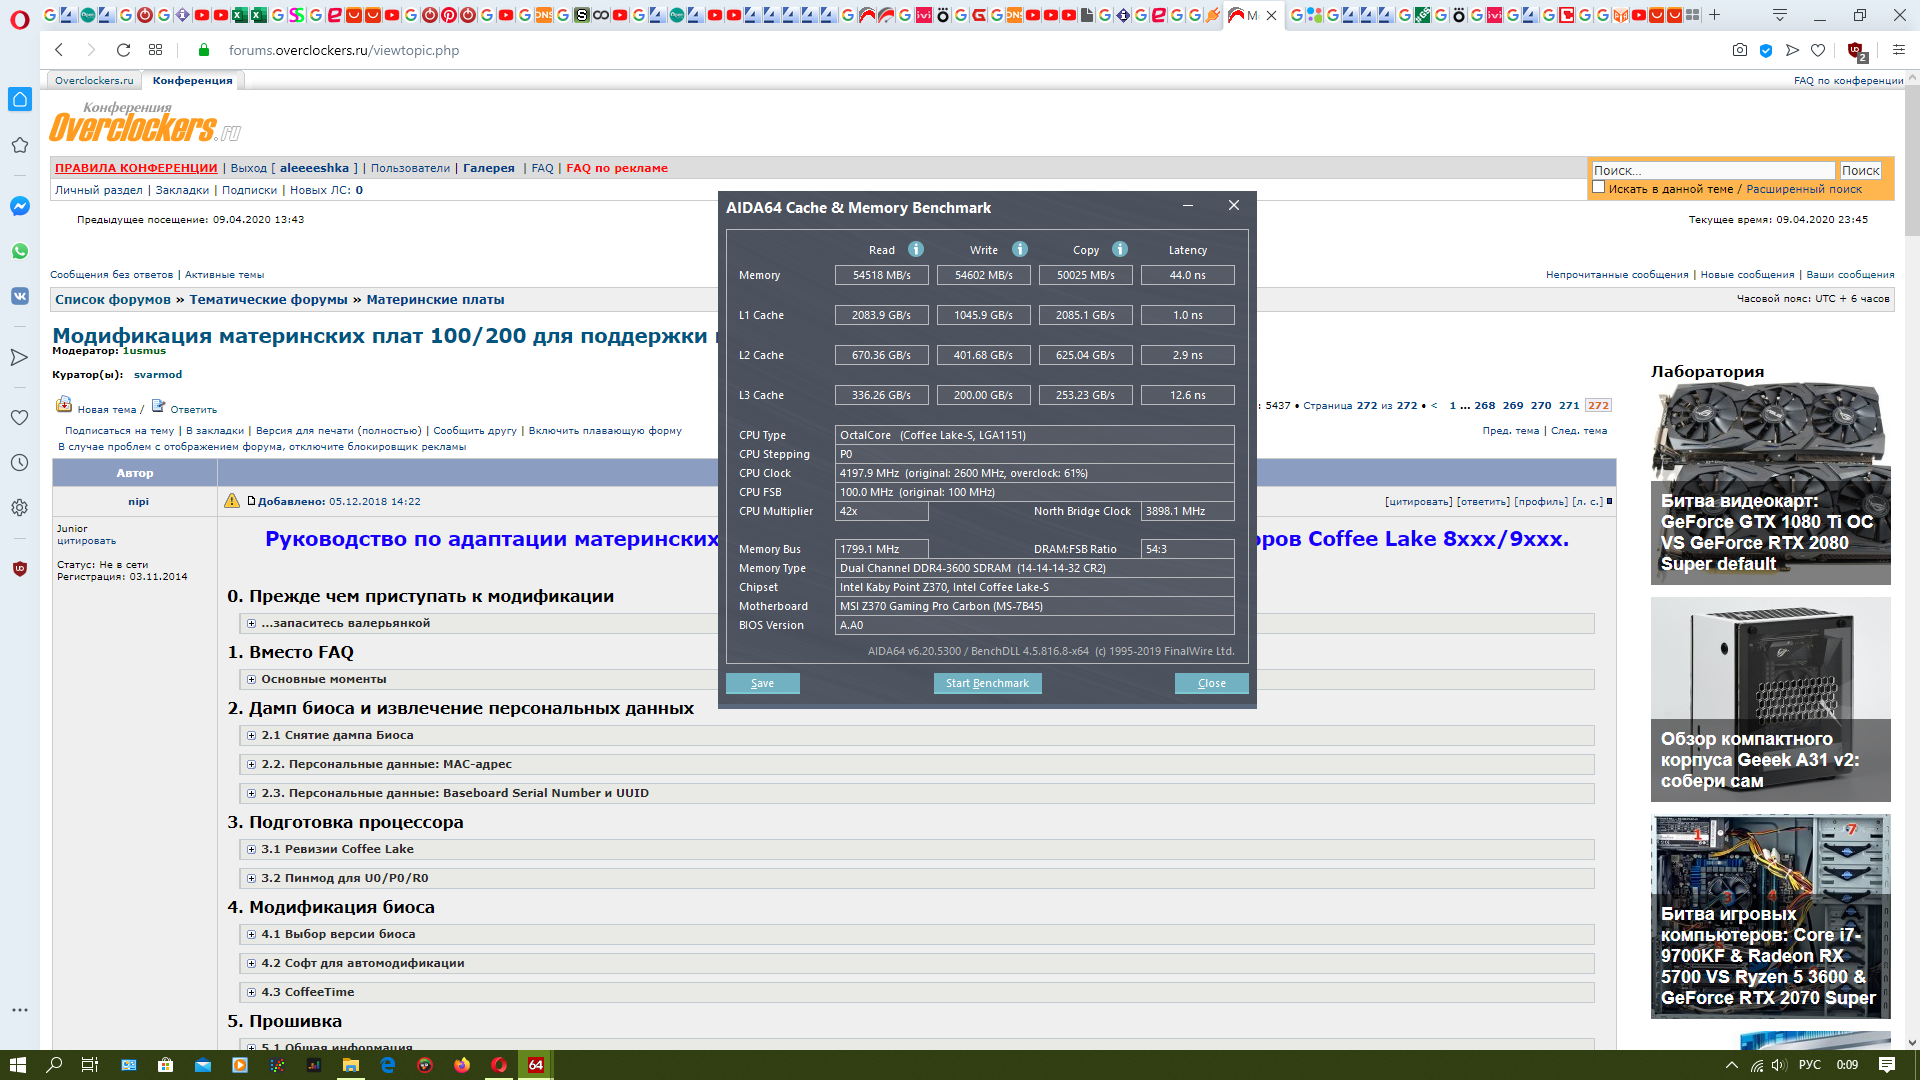Image resolution: width=1920 pixels, height=1080 pixels.
Task: Open FAQ menu link in forum header
Action: pos(542,168)
